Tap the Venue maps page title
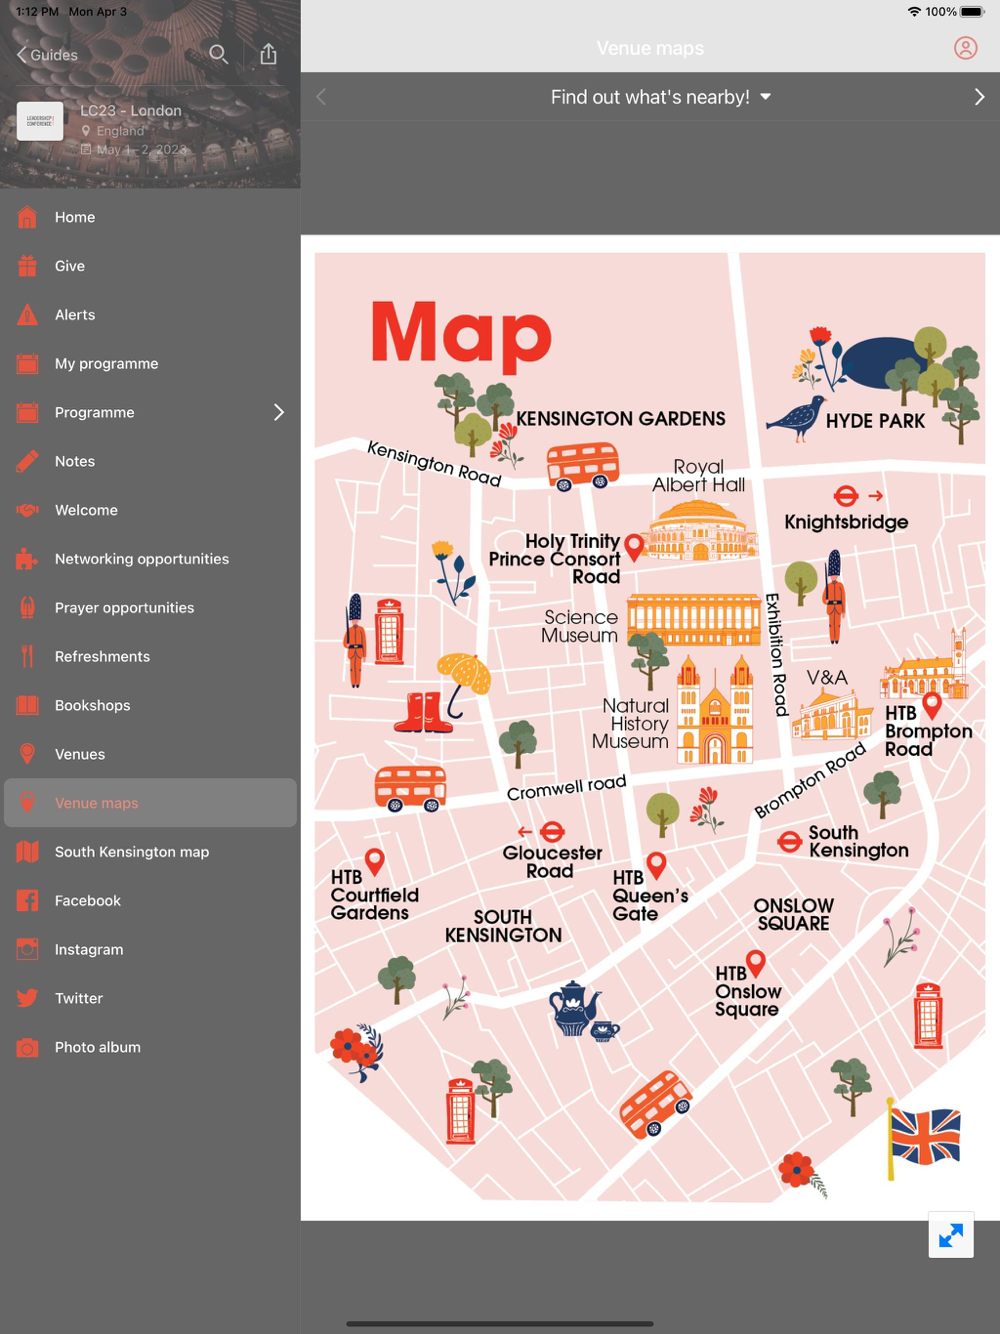 (650, 48)
